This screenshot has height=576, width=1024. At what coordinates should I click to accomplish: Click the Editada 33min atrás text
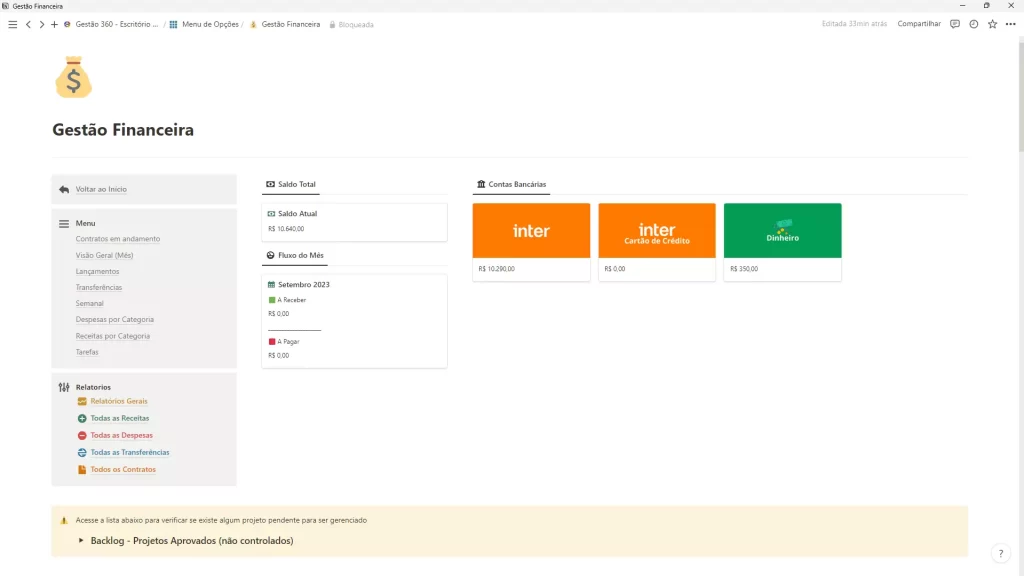(854, 24)
